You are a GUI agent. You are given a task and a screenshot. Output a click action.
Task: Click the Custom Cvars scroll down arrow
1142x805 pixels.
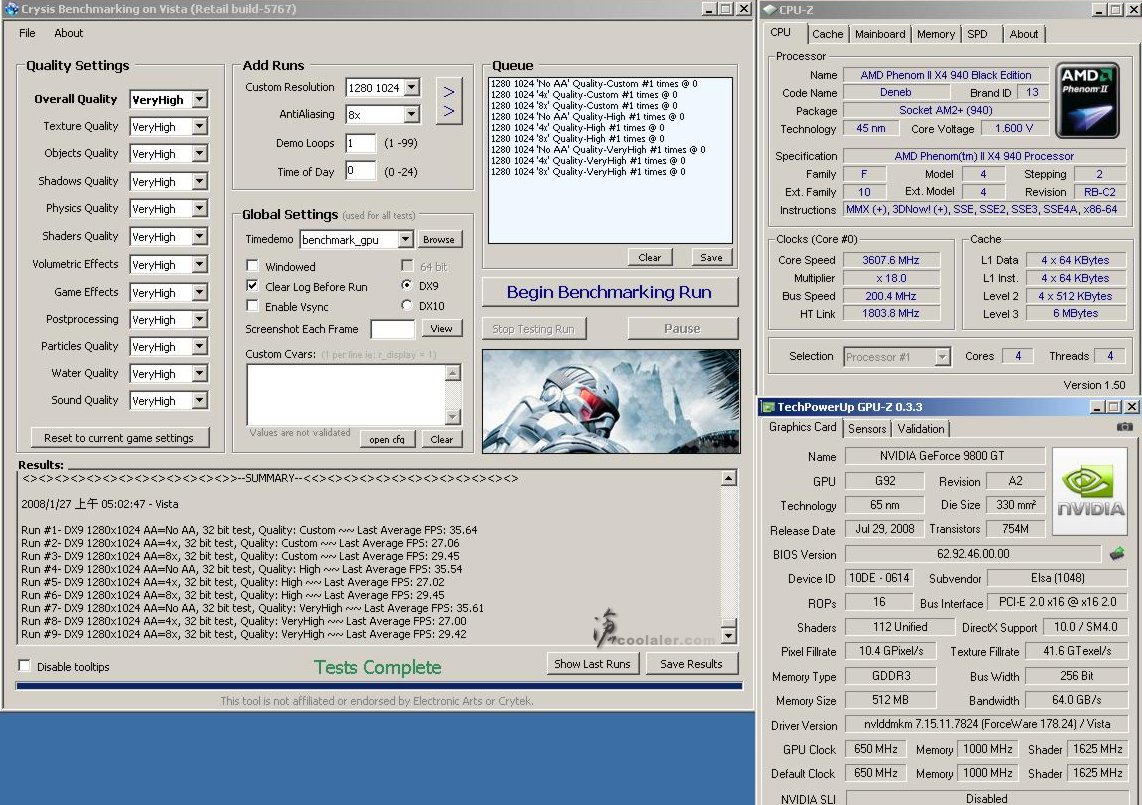click(453, 417)
